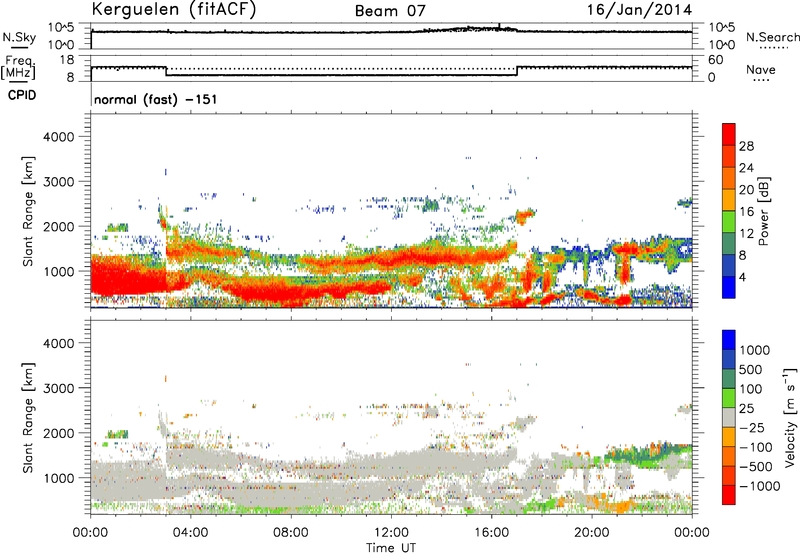Select the blue top segment of velocity colorbar

pyautogui.click(x=729, y=340)
